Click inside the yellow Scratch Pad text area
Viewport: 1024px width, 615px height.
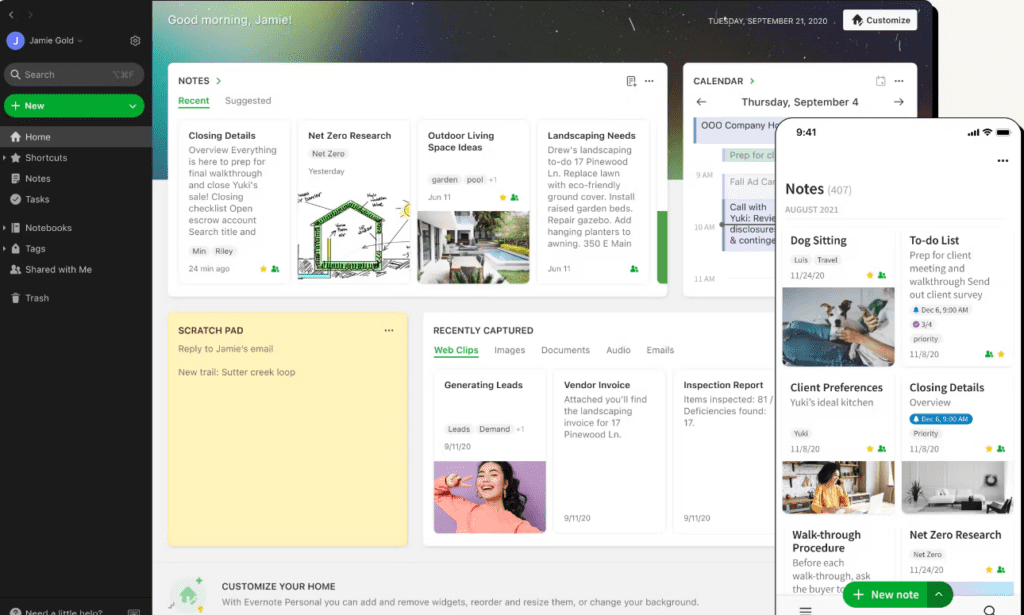click(287, 450)
